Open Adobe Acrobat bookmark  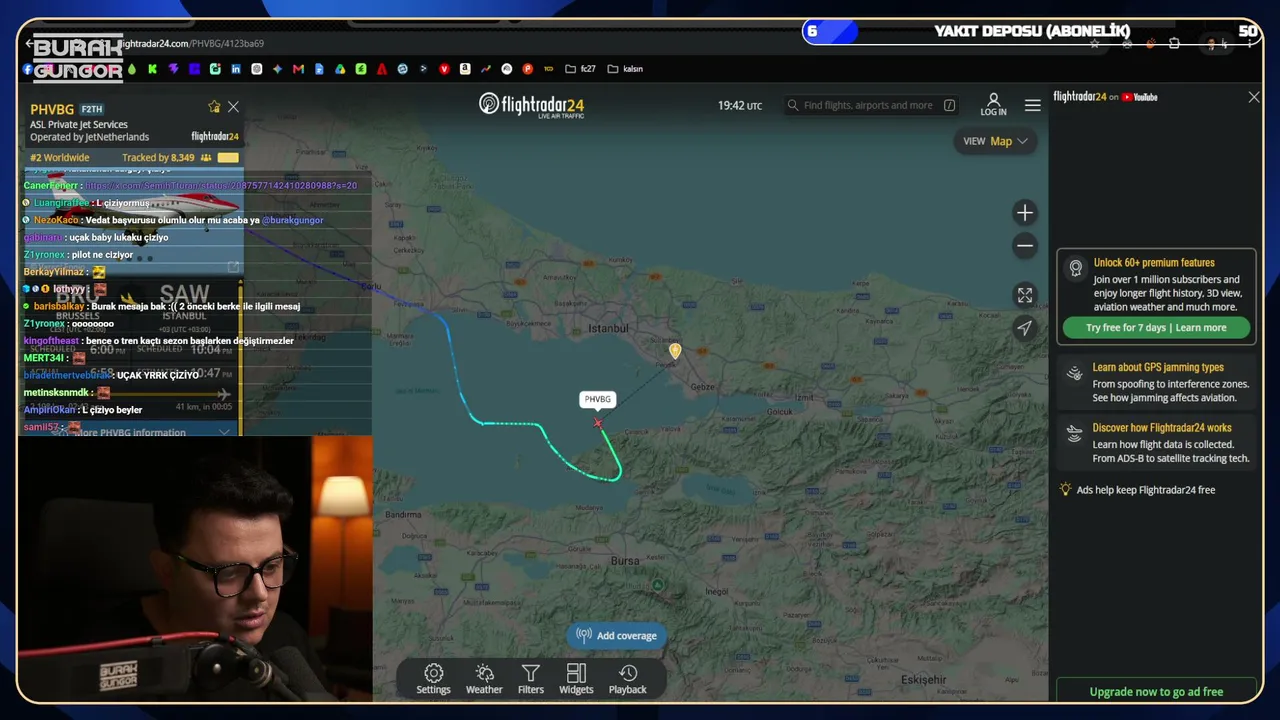(381, 69)
